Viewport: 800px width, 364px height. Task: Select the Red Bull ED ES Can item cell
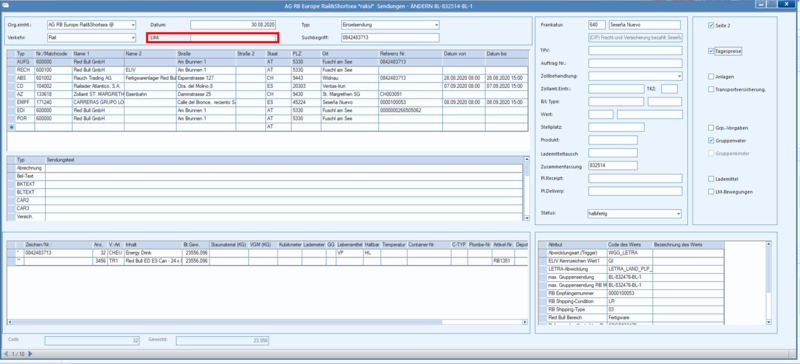coord(153,261)
